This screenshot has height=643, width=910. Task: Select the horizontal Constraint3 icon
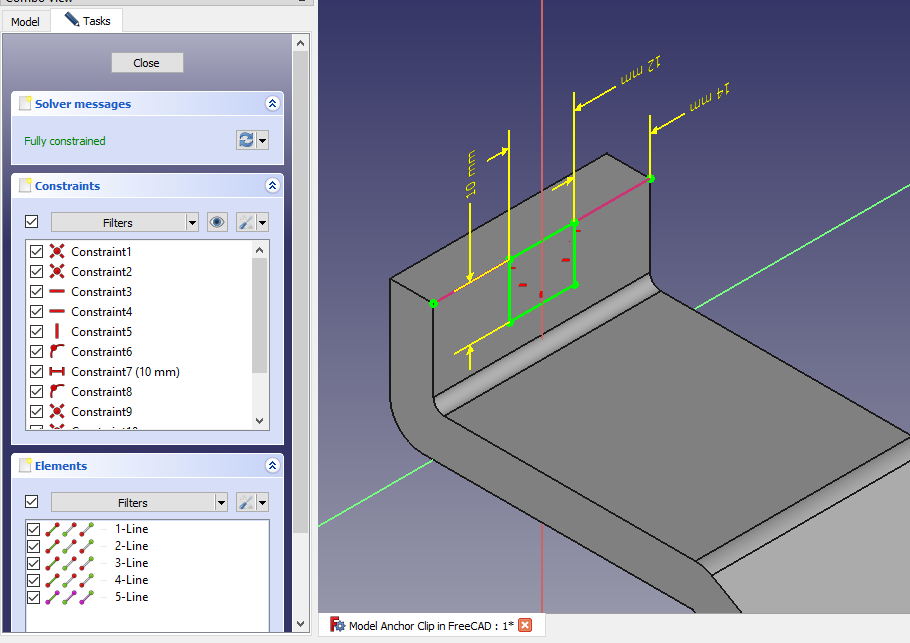pos(57,292)
